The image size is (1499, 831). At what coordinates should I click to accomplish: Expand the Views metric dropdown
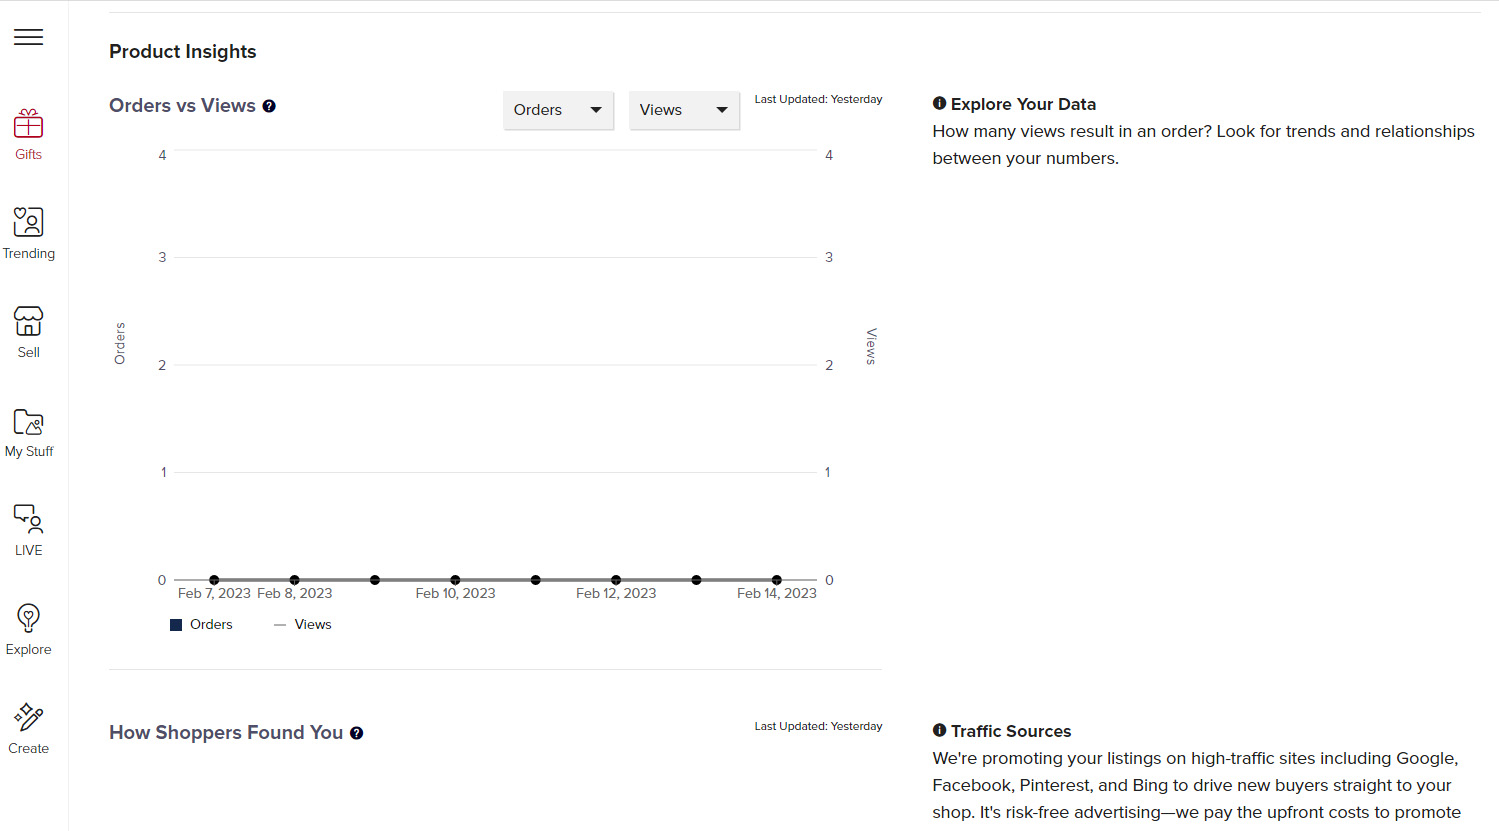[x=684, y=110]
